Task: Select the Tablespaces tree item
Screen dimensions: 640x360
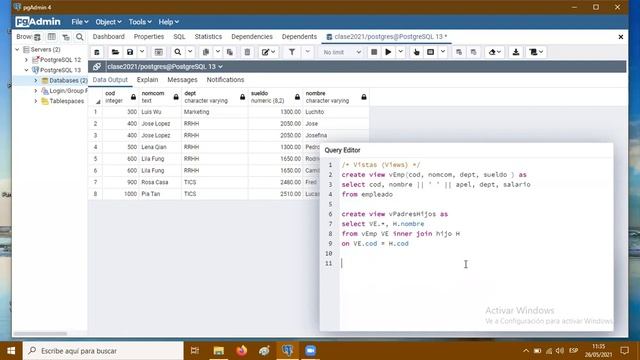Action: (66, 101)
